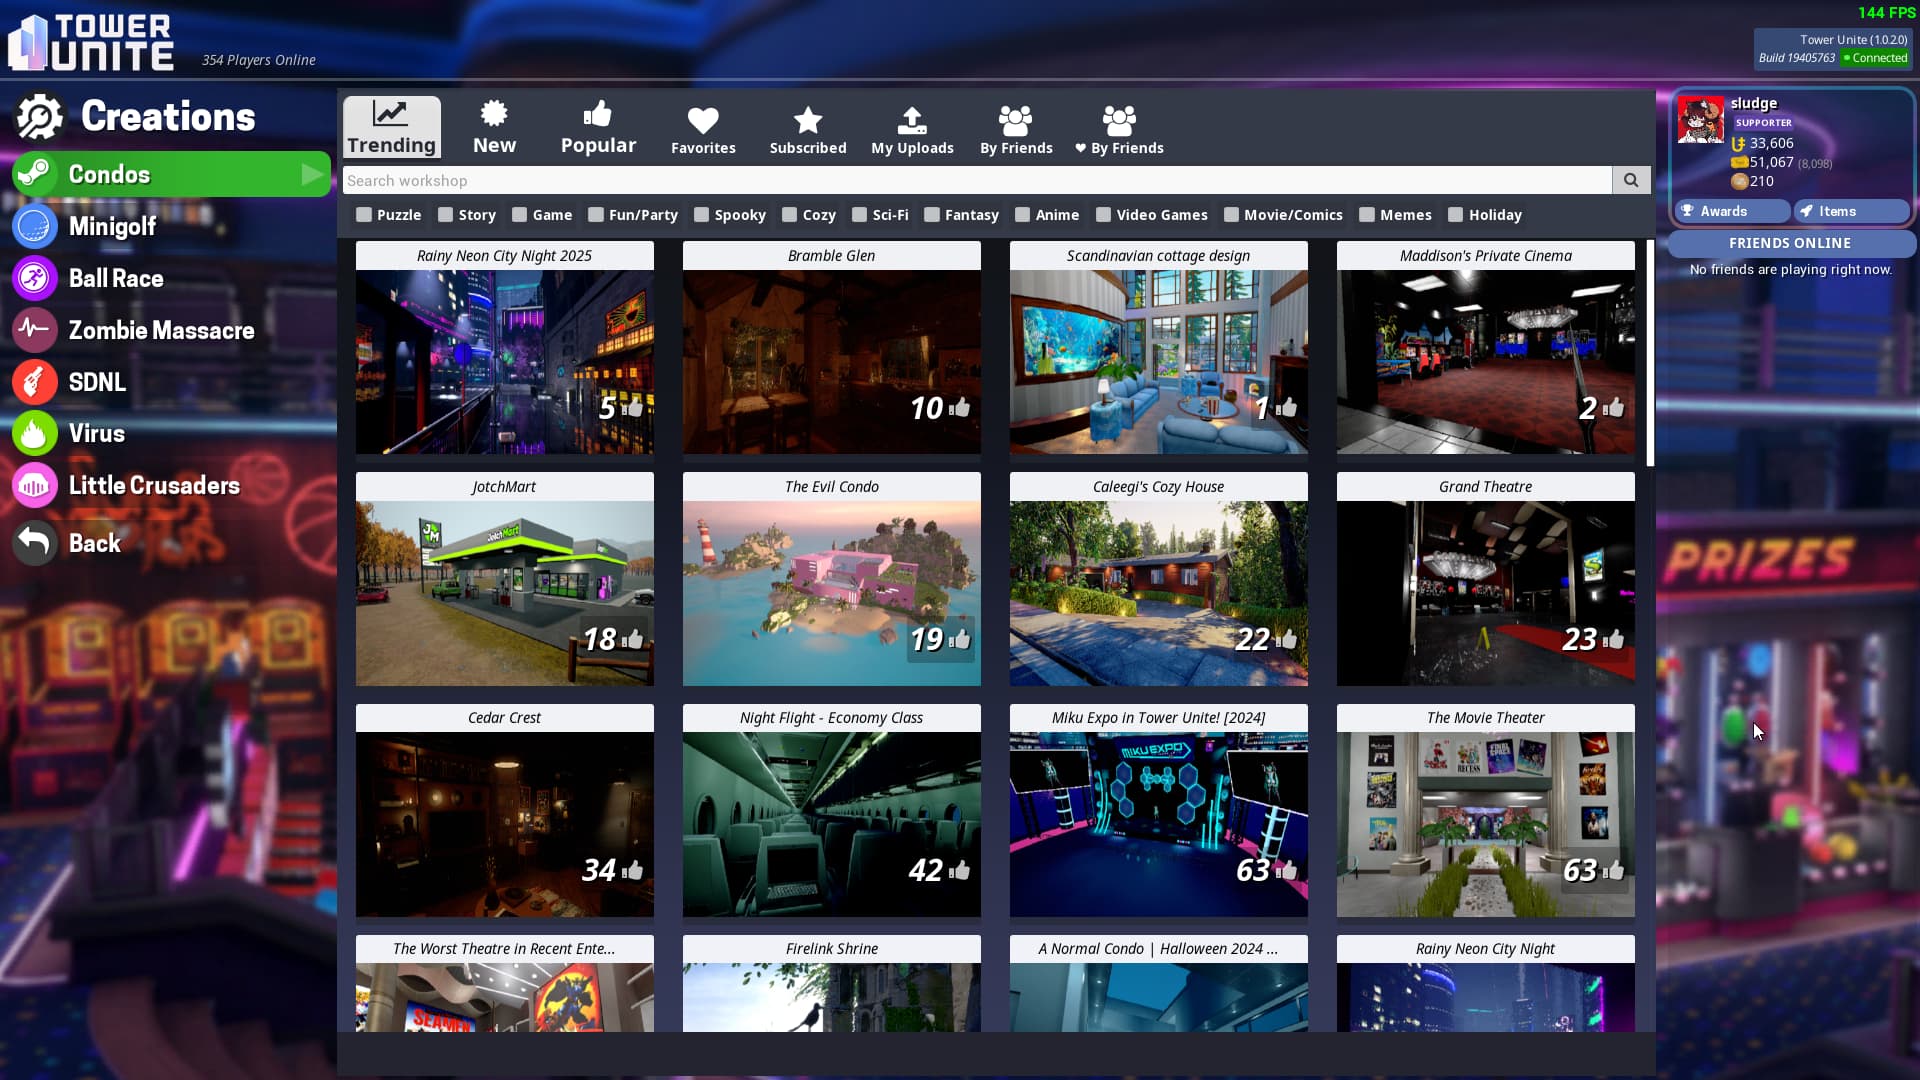Select the SDNL sidebar icon

[34, 382]
